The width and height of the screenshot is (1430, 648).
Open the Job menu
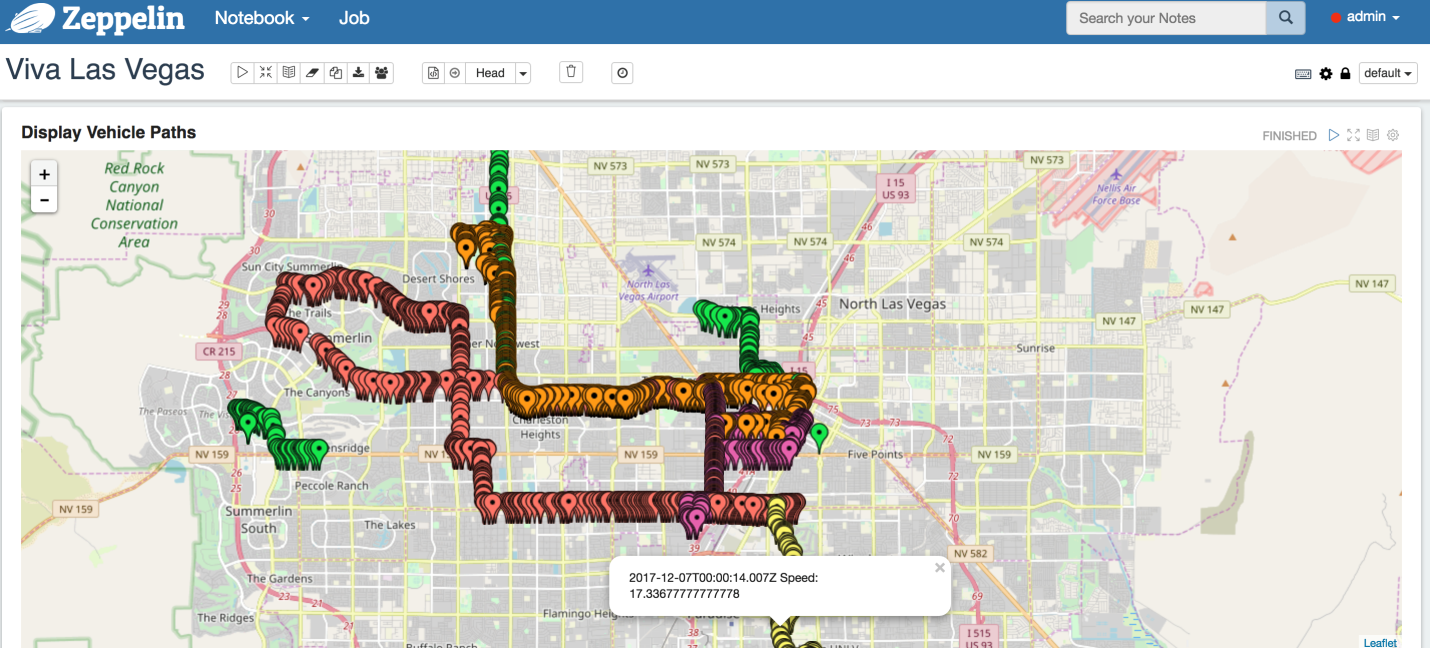[353, 17]
